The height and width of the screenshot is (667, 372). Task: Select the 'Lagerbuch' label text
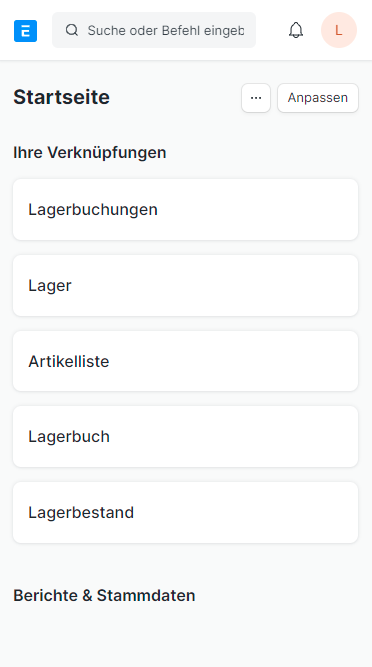coord(69,436)
